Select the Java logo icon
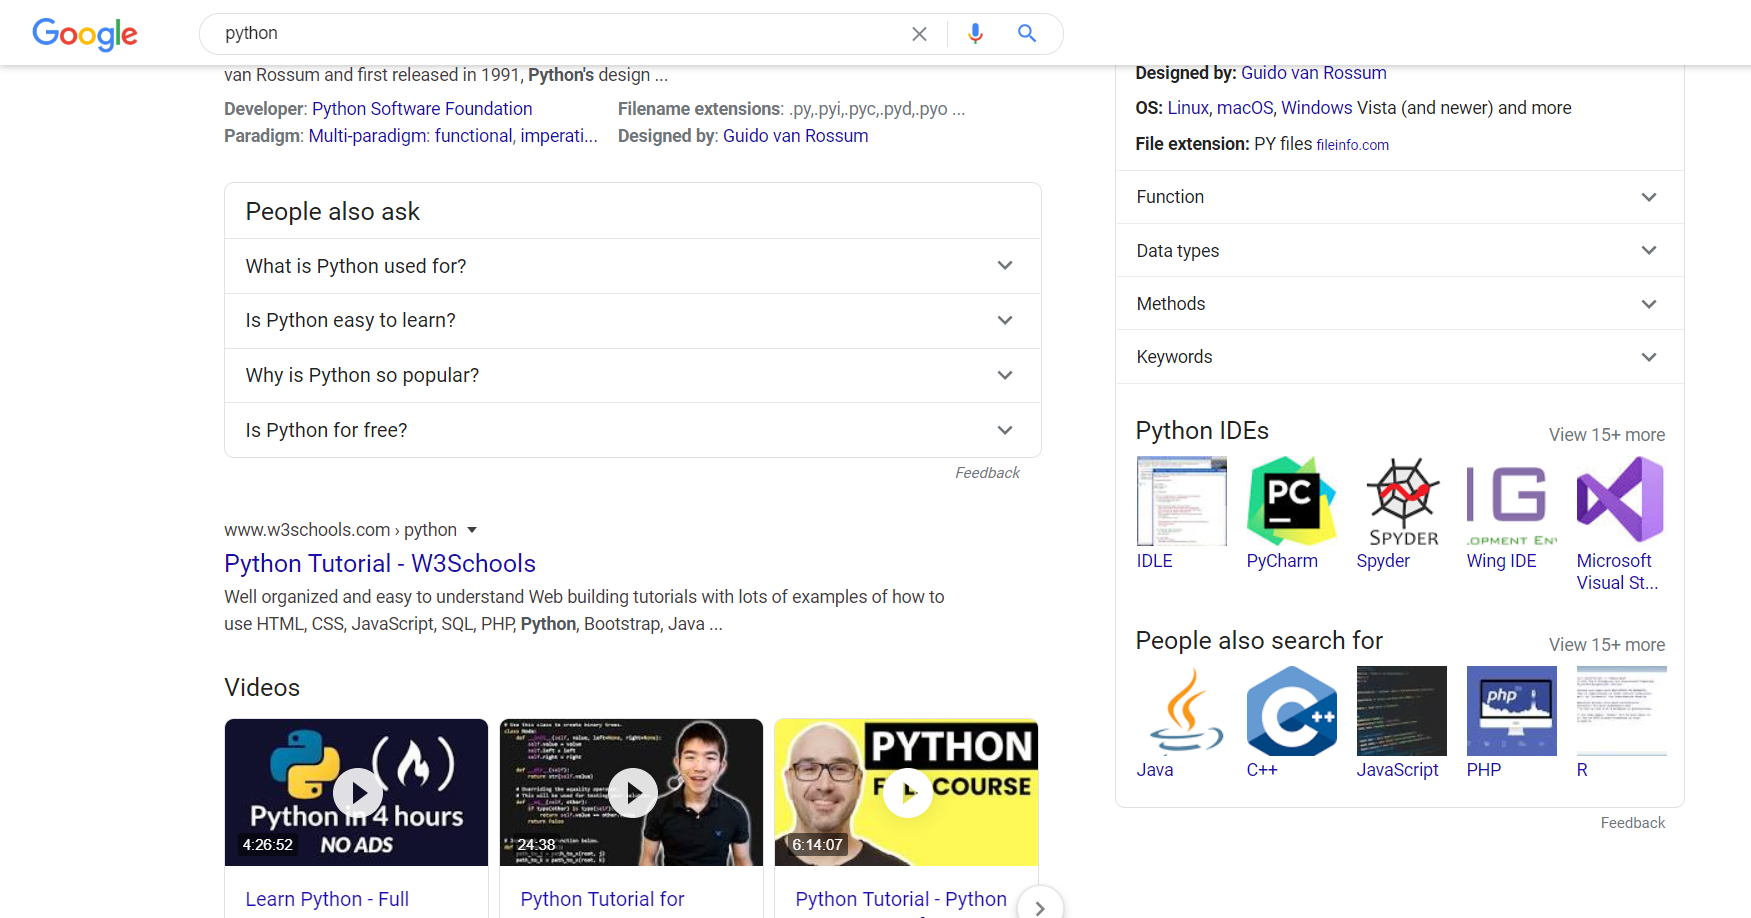 coord(1181,711)
